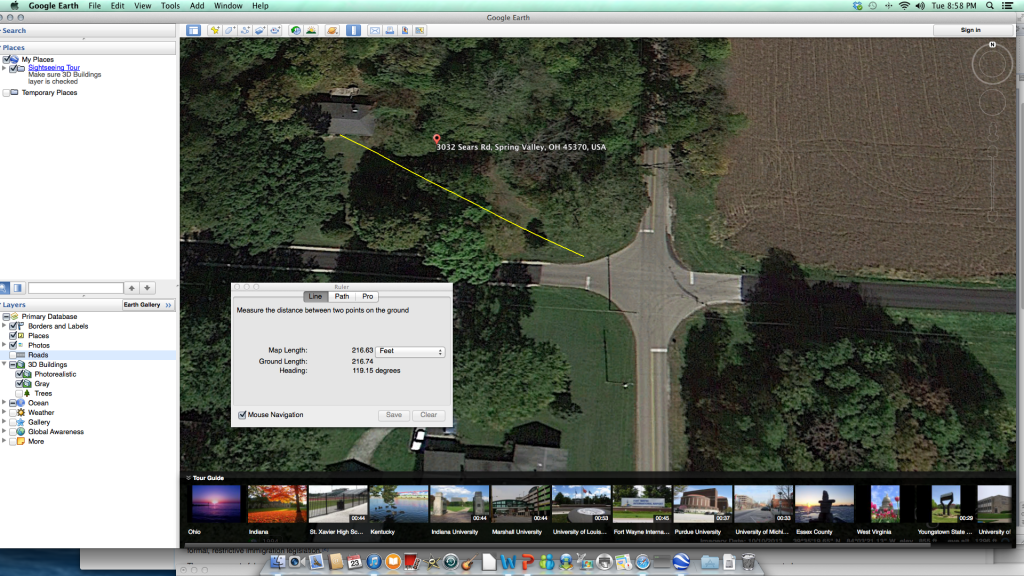The height and width of the screenshot is (576, 1024).
Task: Switch to the Pro tab in Ruler
Action: coord(368,296)
